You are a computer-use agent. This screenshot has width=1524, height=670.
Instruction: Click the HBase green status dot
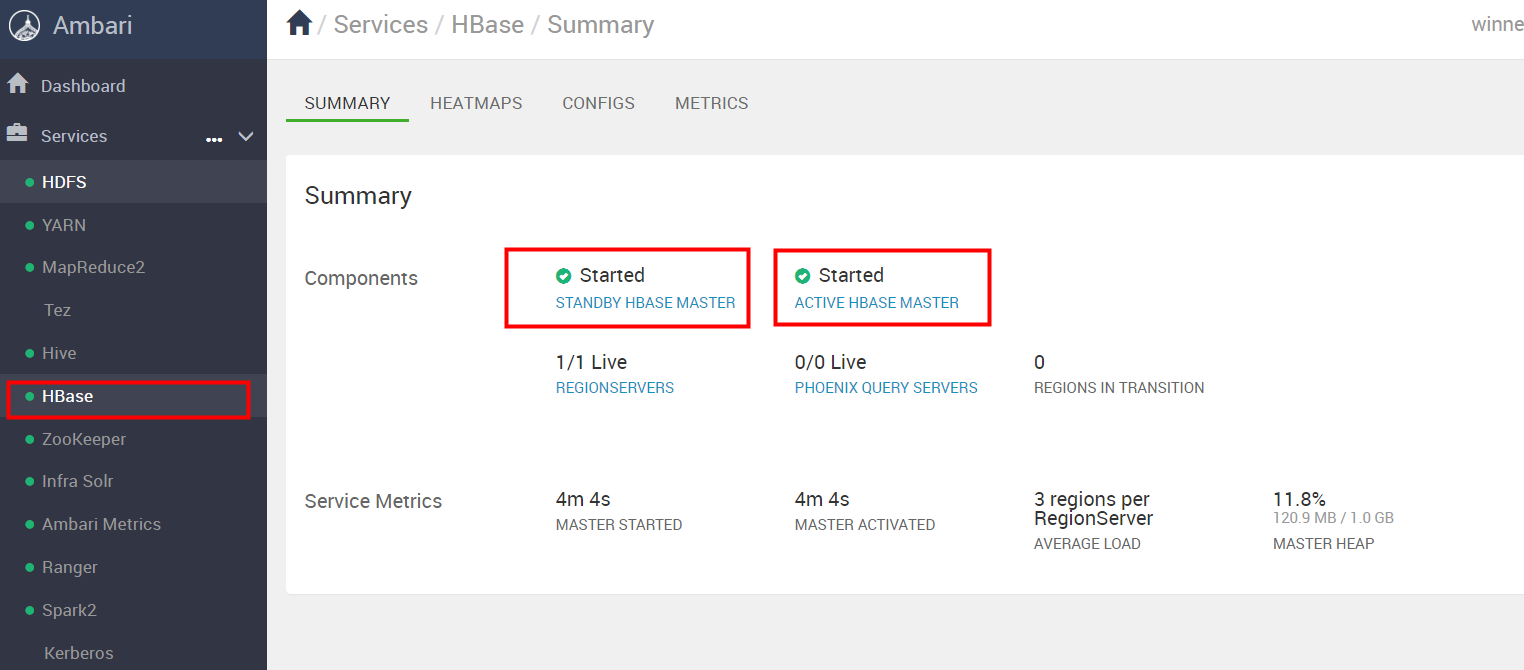coord(30,397)
